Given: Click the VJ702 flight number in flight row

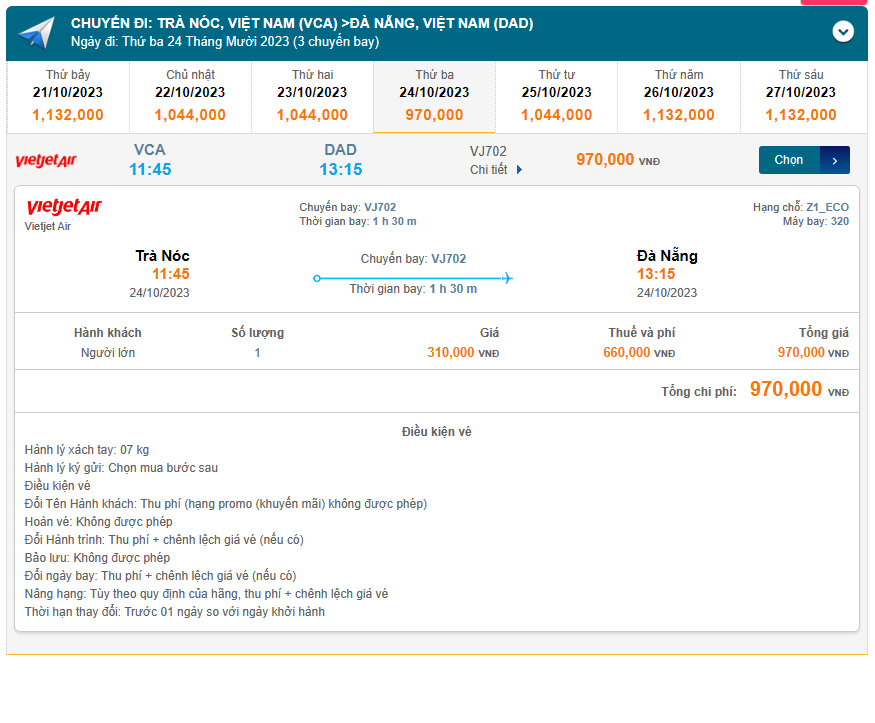Looking at the screenshot, I should [488, 151].
